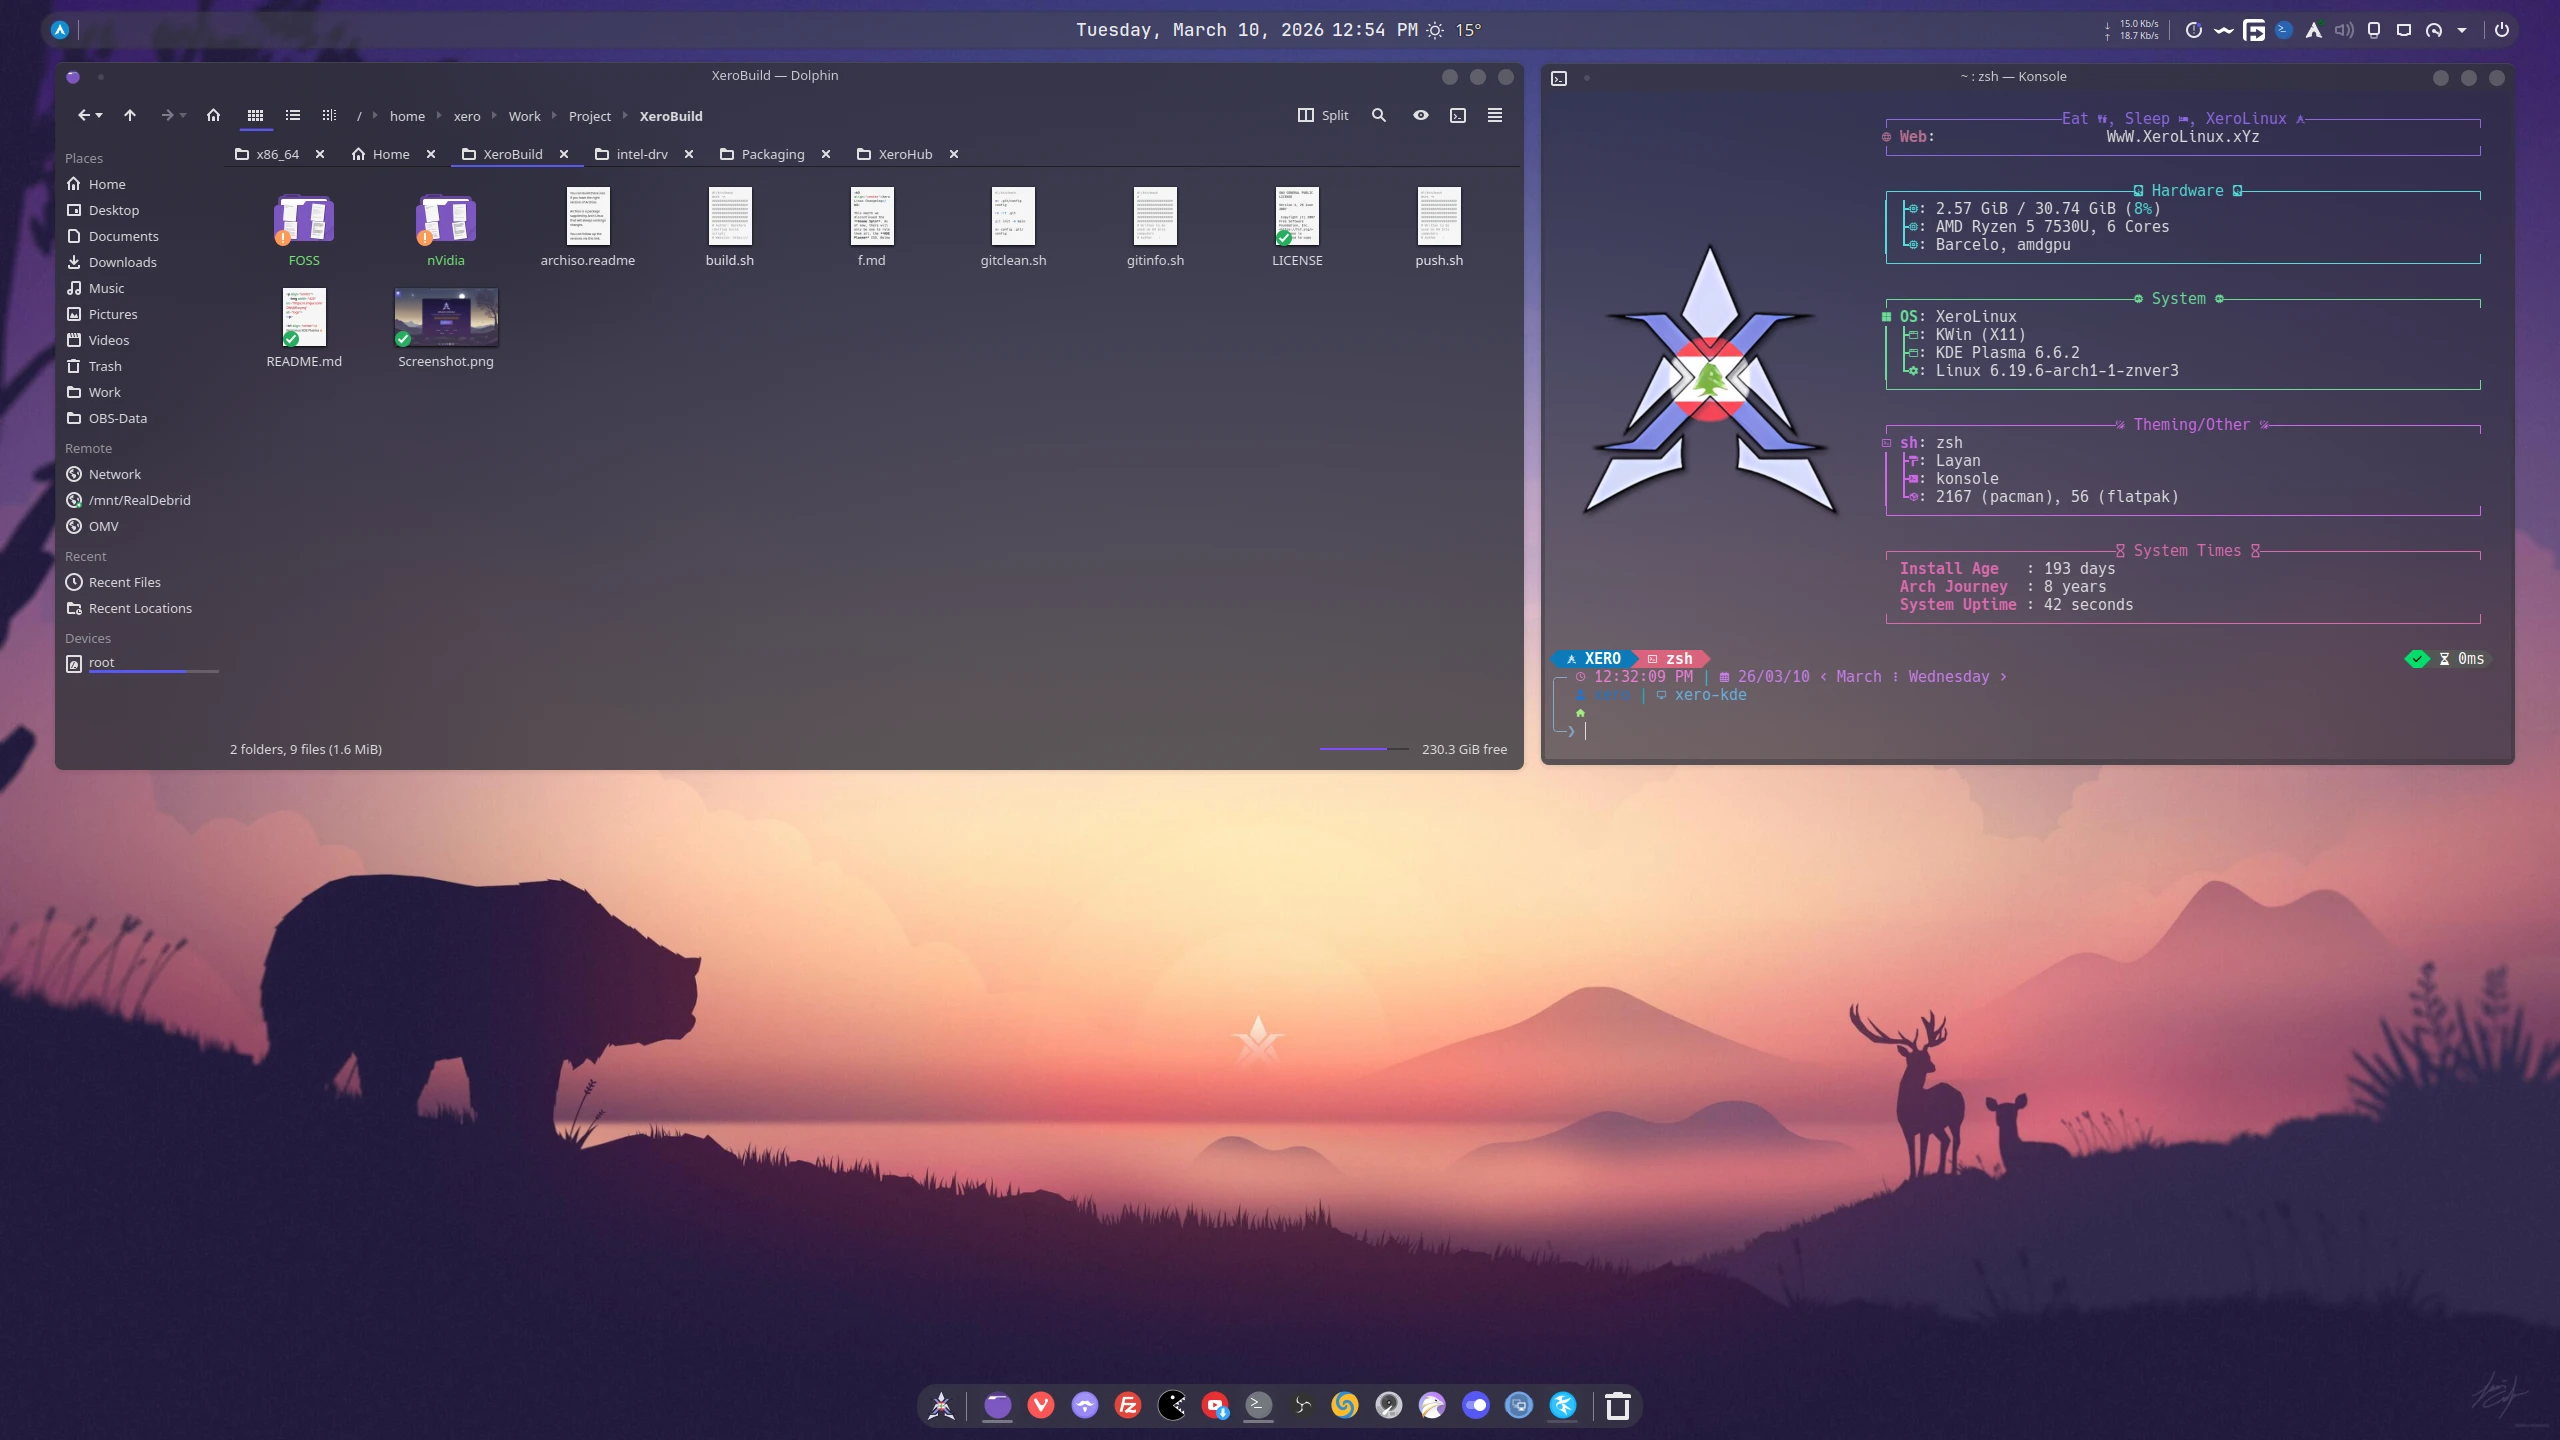Image resolution: width=2560 pixels, height=1440 pixels.
Task: Expand system tray hidden icons arrow
Action: (x=2462, y=30)
